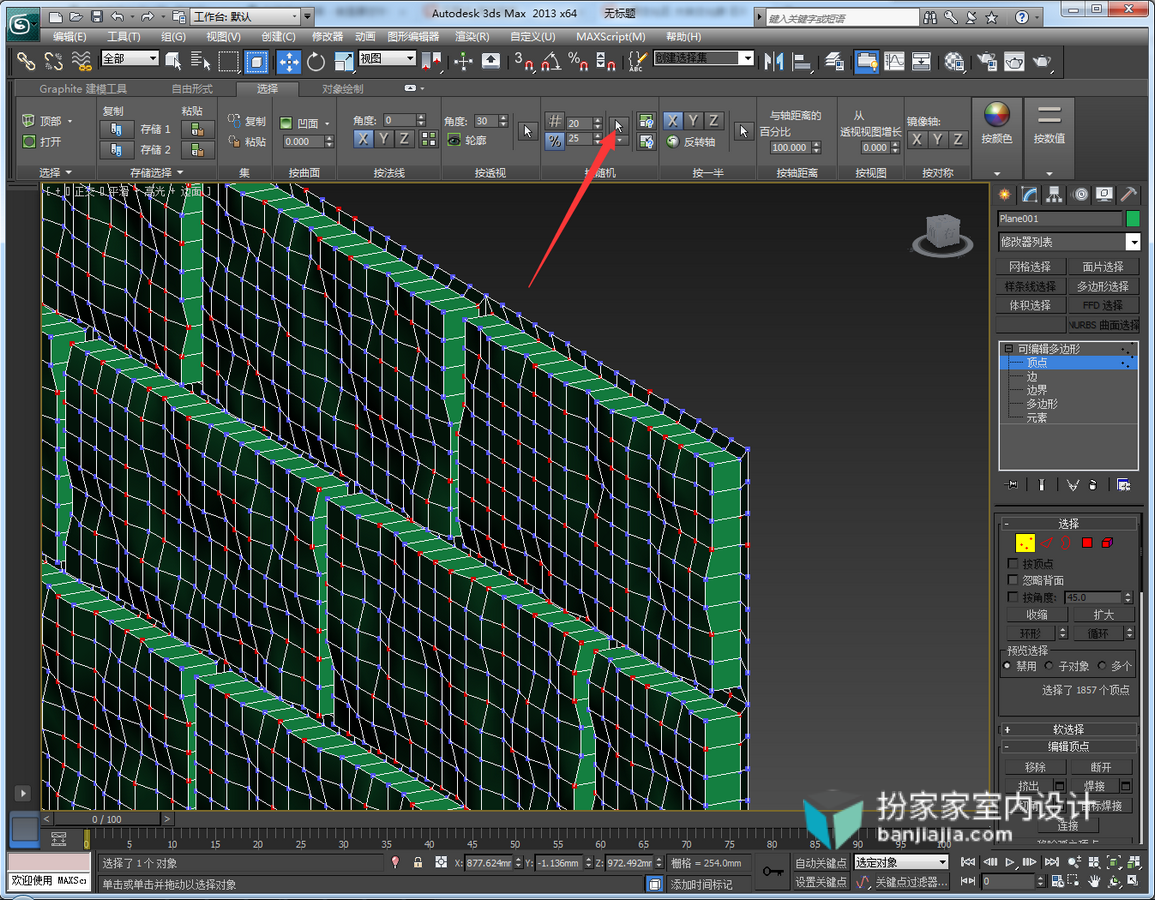The width and height of the screenshot is (1155, 900).
Task: Collapse the 可编辑多边形 modifier tree
Action: point(1008,348)
